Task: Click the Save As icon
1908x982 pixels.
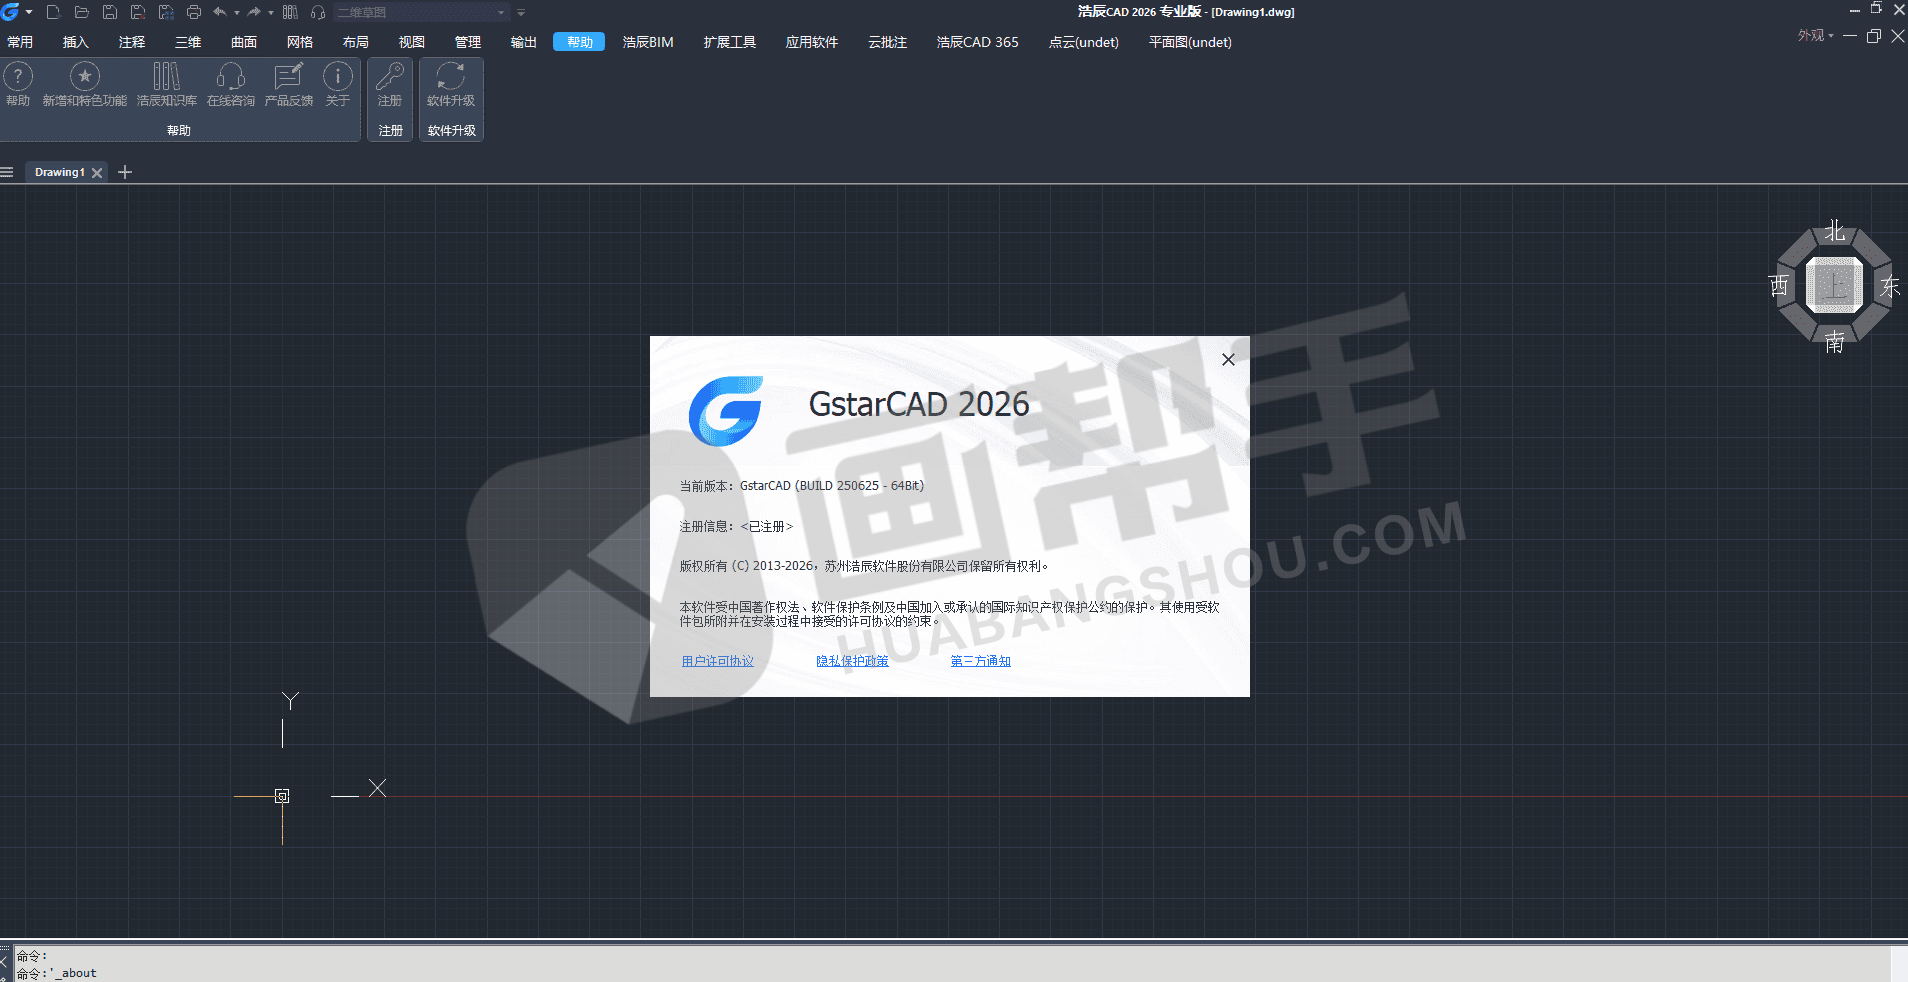Action: point(138,12)
